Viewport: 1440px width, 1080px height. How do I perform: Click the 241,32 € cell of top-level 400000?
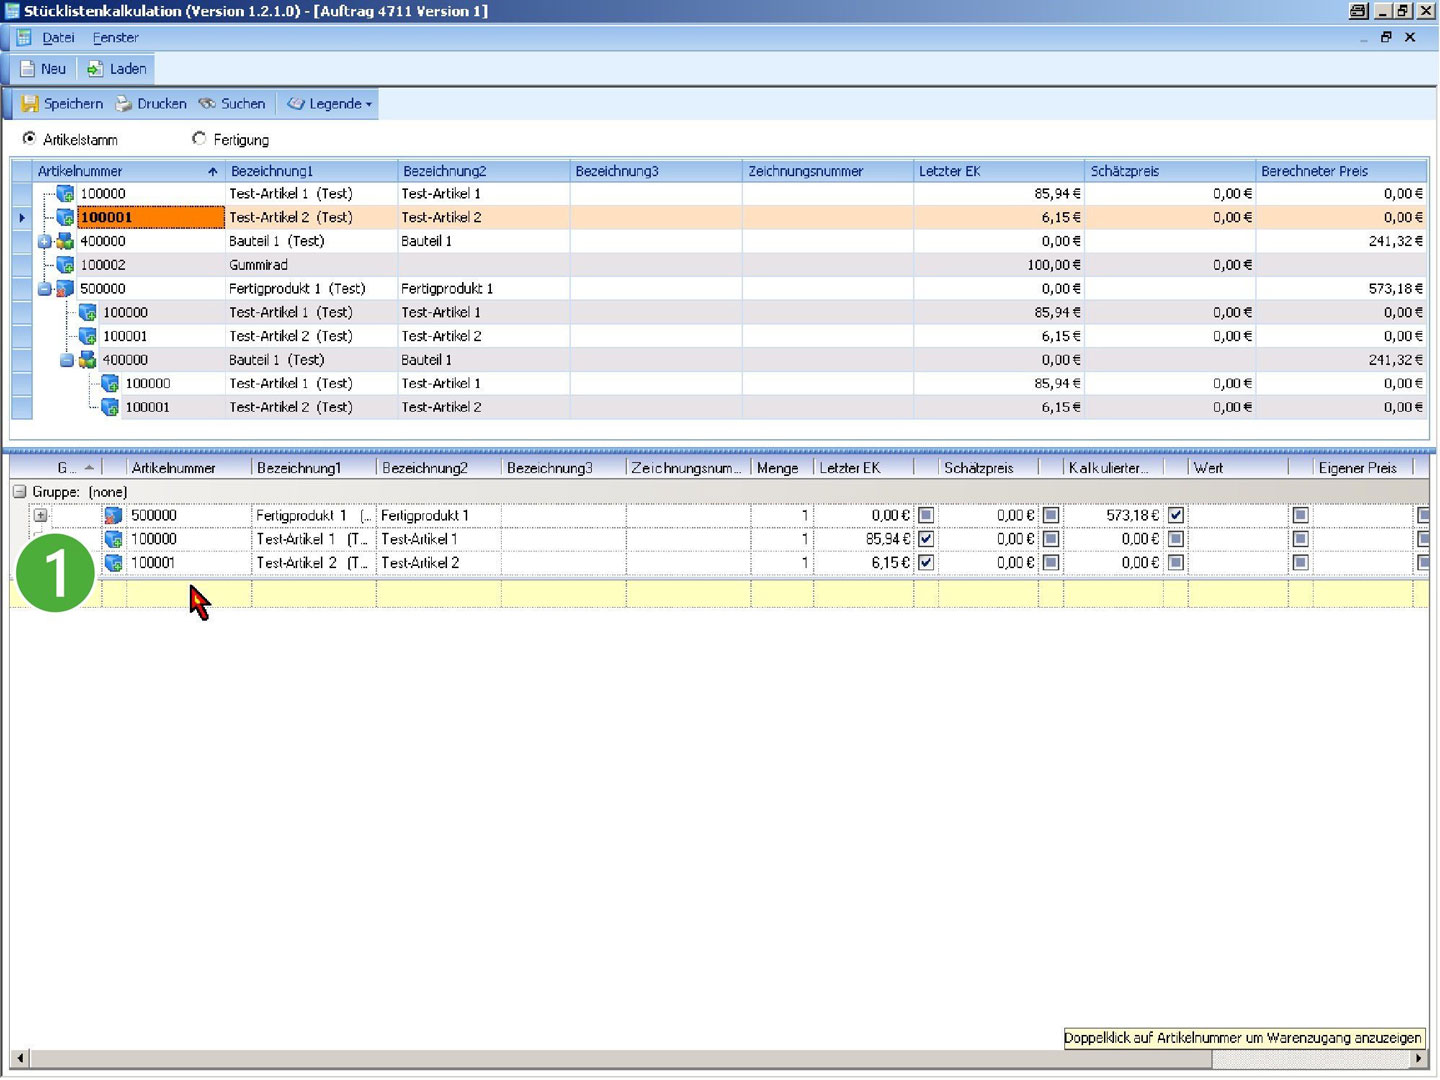1341,241
